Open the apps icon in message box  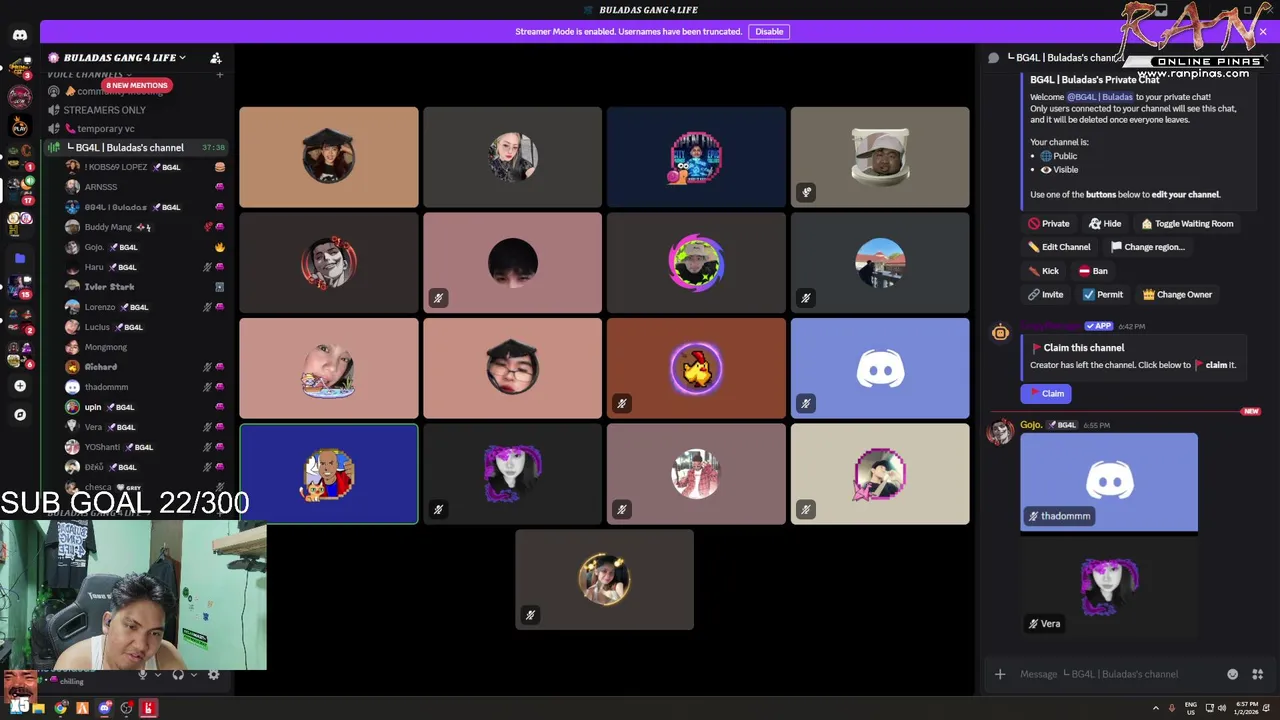pos(1258,674)
